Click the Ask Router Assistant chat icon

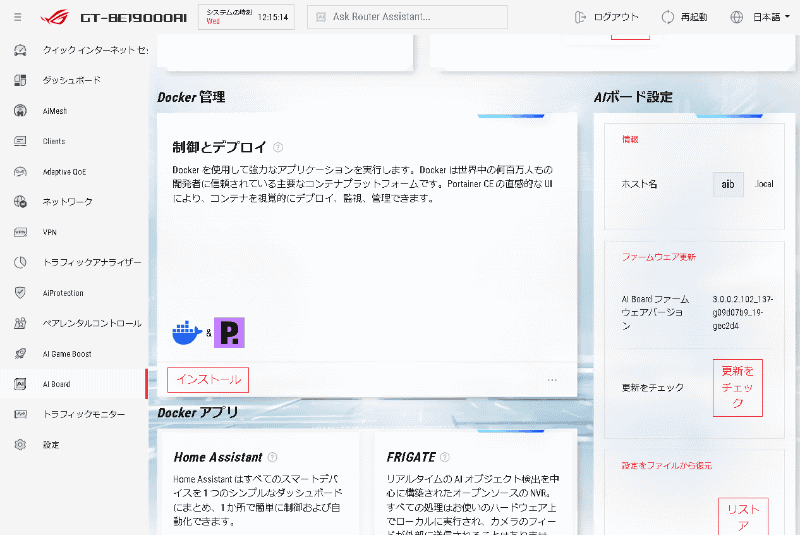pyautogui.click(x=321, y=17)
